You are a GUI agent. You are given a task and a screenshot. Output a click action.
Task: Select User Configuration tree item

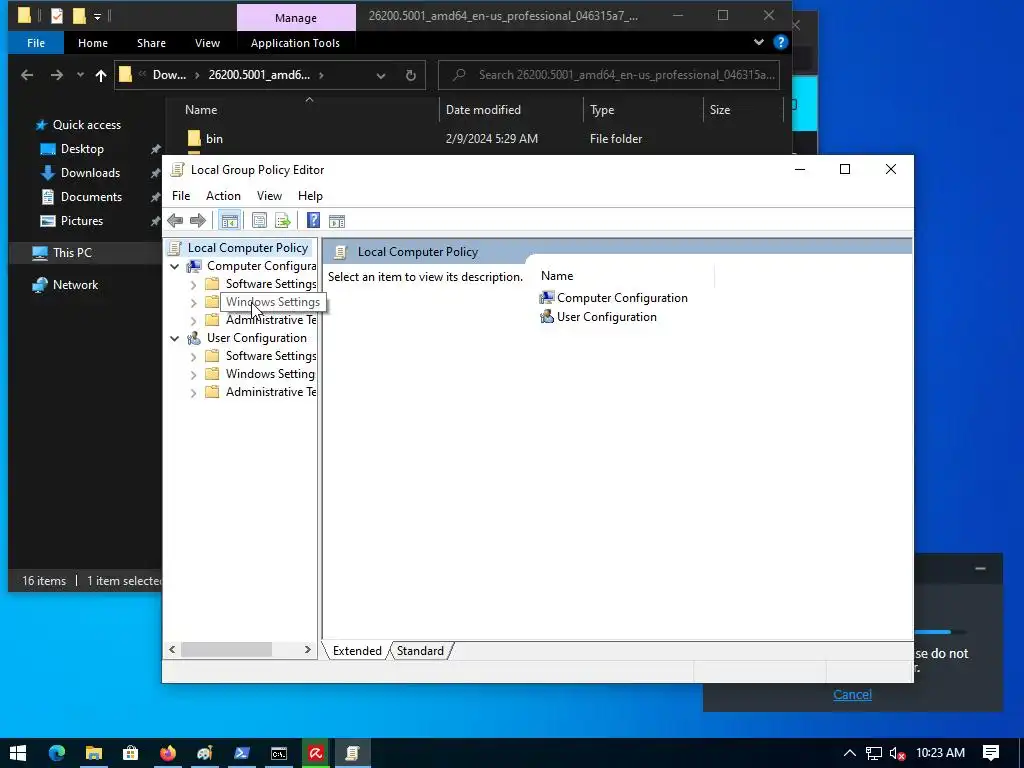pos(257,338)
